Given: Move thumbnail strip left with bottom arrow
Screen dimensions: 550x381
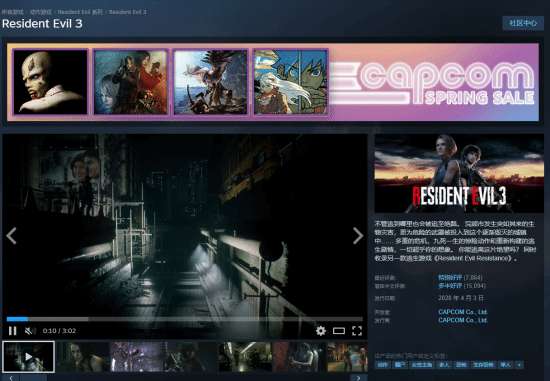Looking at the screenshot, I should tap(11, 378).
